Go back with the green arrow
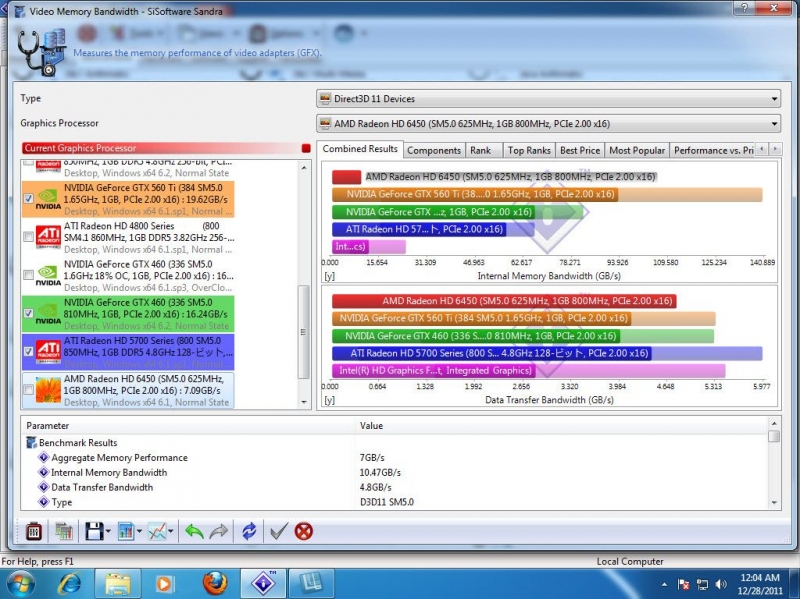The height and width of the screenshot is (599, 800). coord(194,532)
